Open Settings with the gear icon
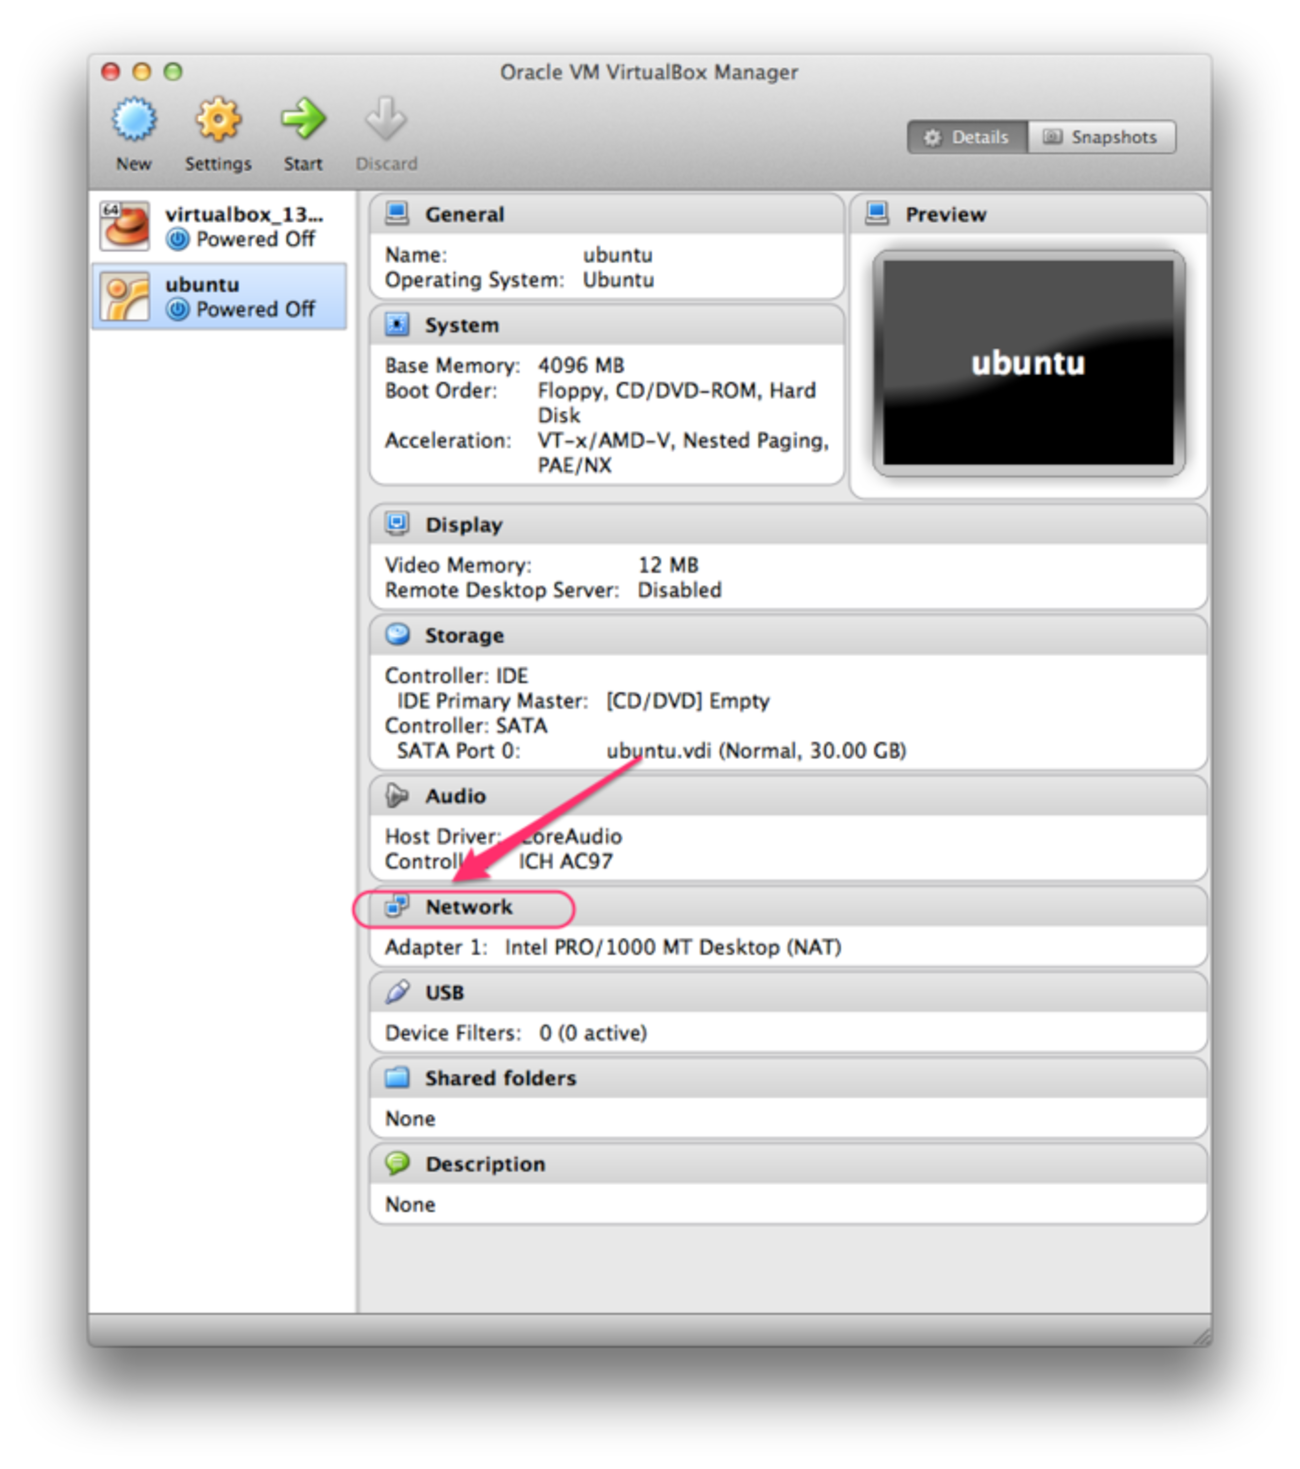1300x1469 pixels. click(218, 120)
